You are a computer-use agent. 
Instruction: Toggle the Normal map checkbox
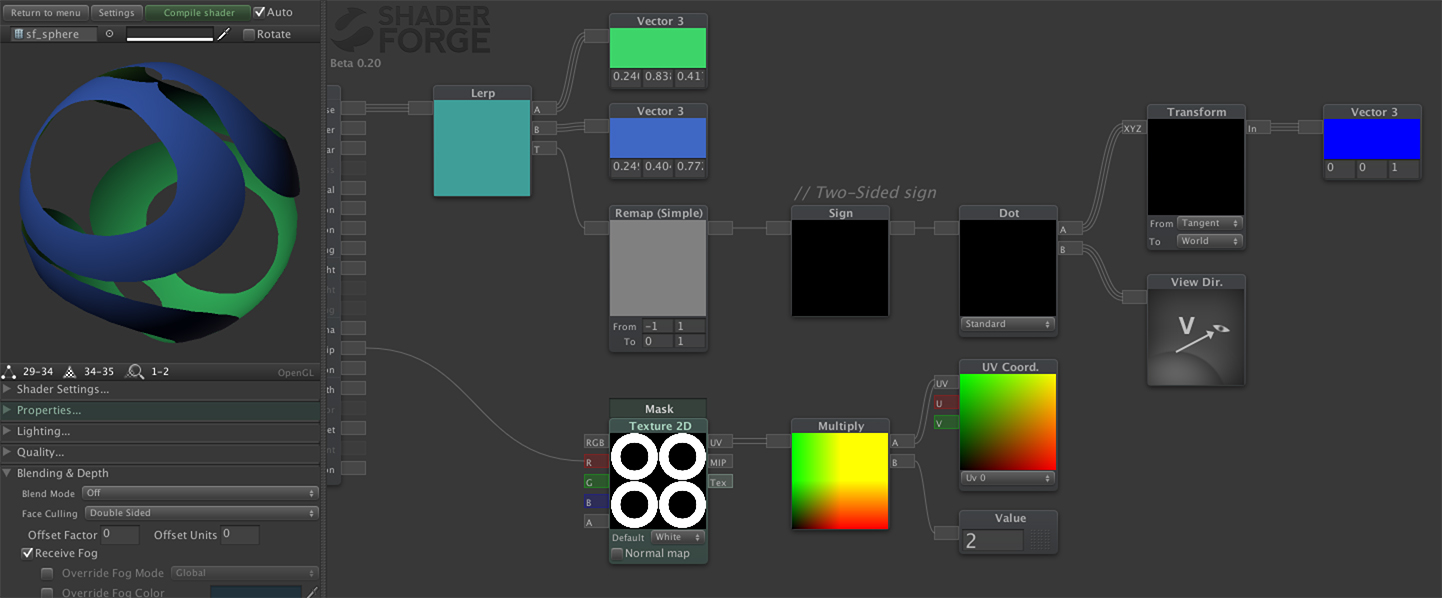click(x=617, y=553)
